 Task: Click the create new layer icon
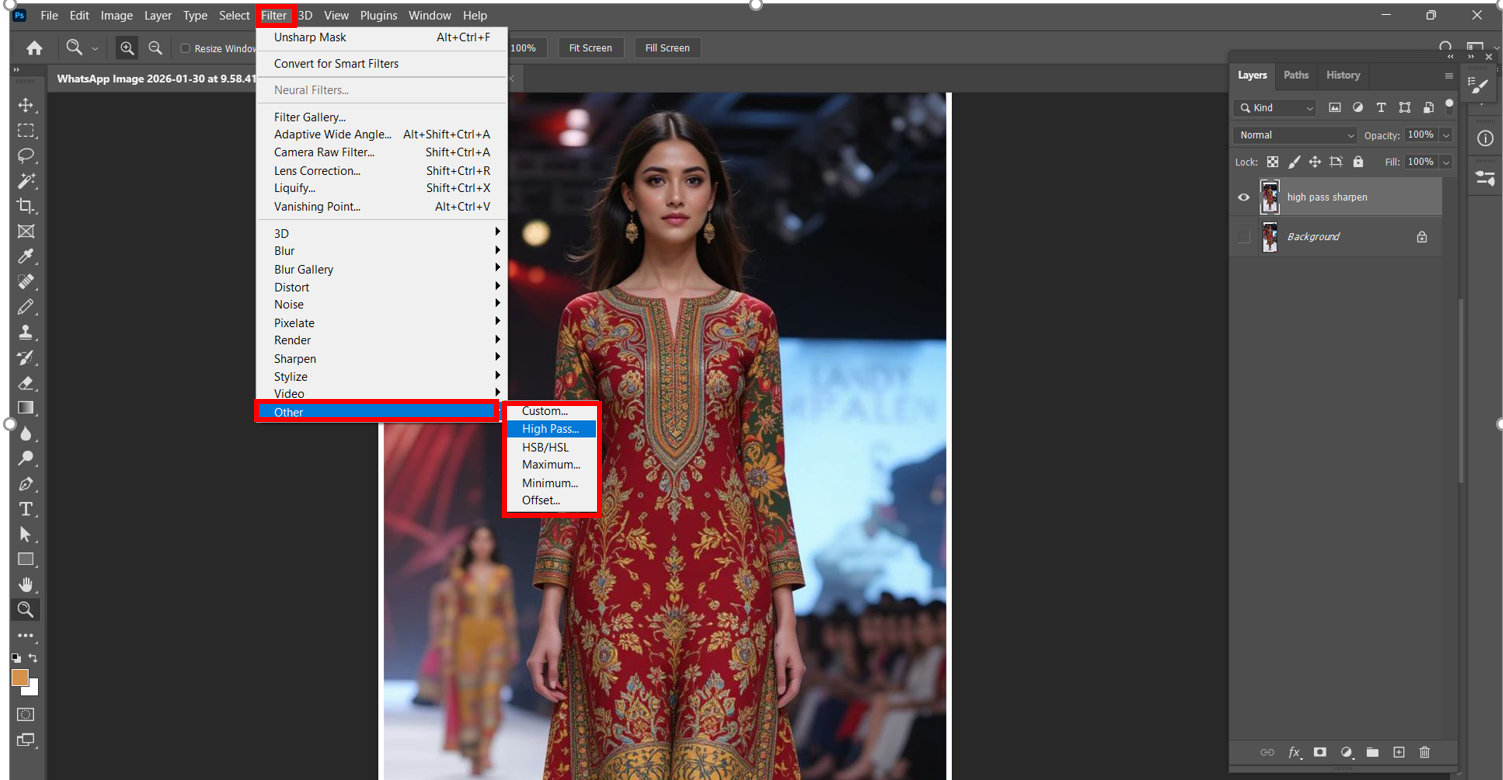point(1399,752)
